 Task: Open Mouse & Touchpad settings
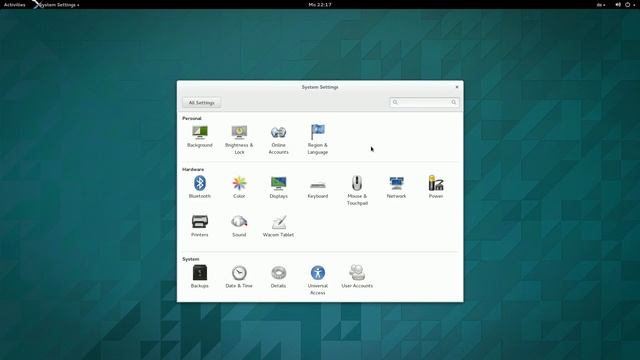pyautogui.click(x=357, y=190)
